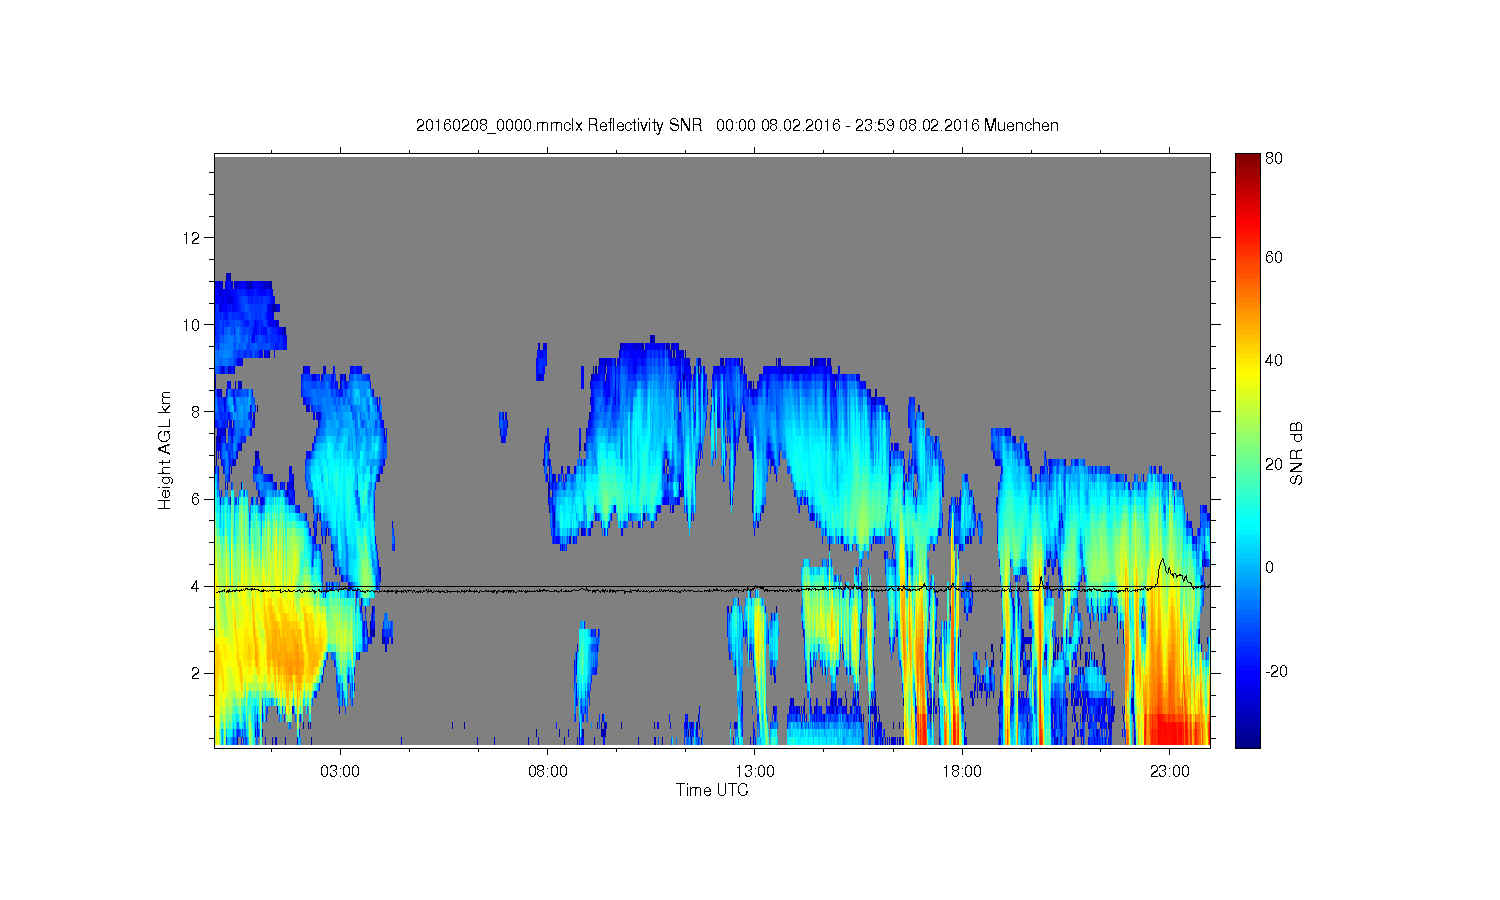Click the colorbar value 80

(1274, 158)
